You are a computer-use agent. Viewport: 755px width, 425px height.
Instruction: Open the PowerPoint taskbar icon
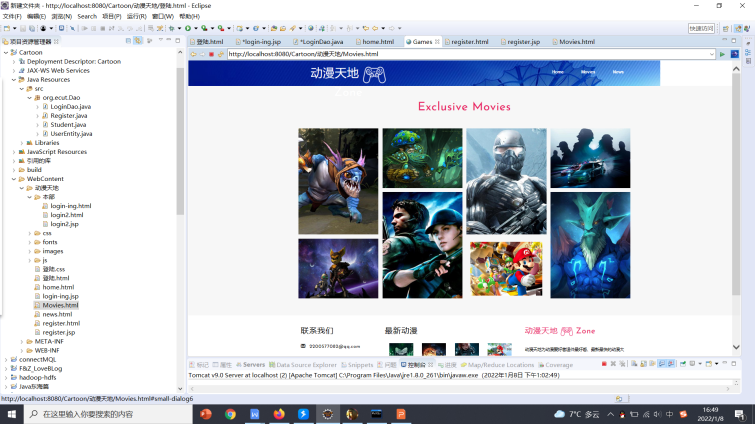pyautogui.click(x=206, y=414)
